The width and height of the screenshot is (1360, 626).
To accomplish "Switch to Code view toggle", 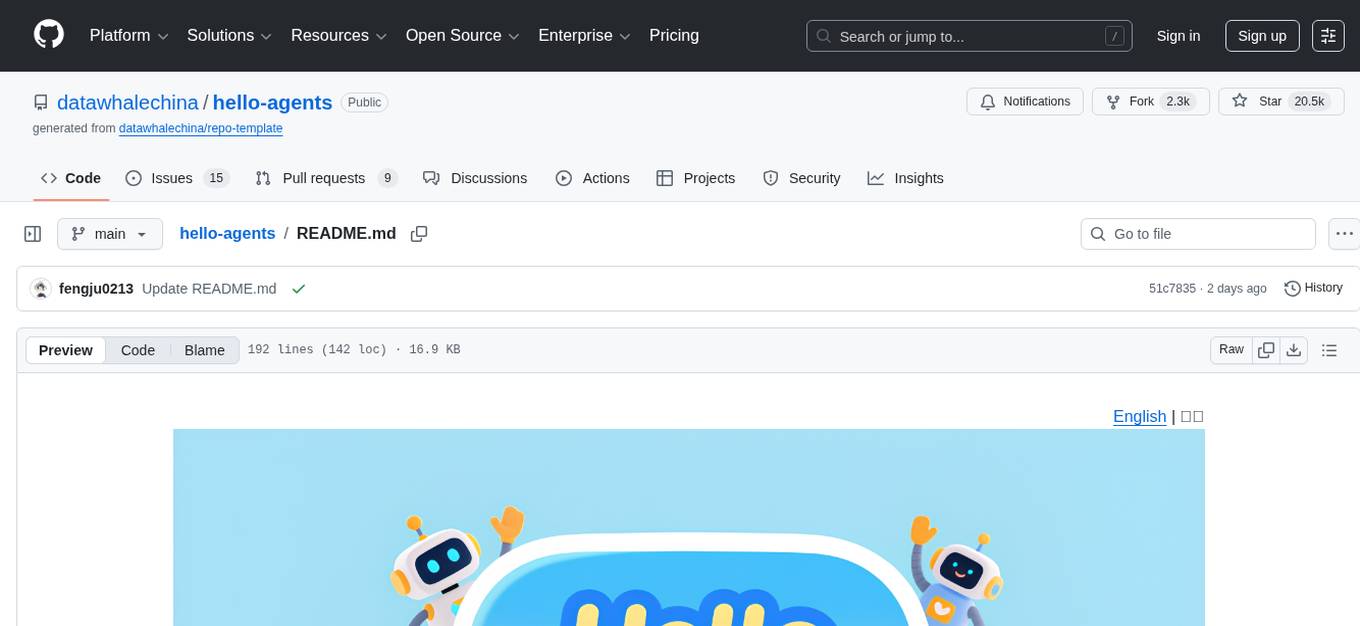I will click(138, 350).
